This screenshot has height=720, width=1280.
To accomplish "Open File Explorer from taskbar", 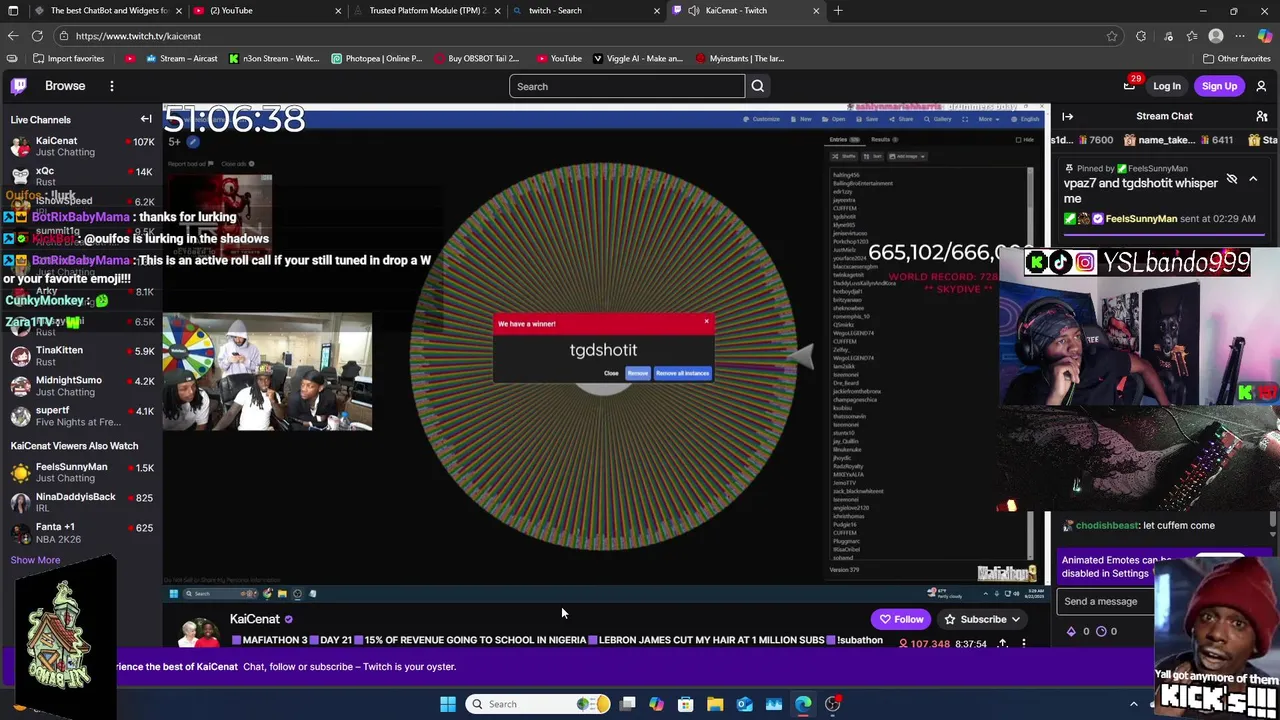I will 715,704.
